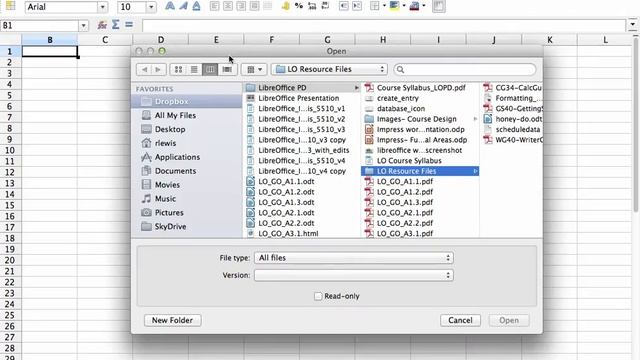640x360 pixels.
Task: Align cell contents right
Action: [x=241, y=6]
